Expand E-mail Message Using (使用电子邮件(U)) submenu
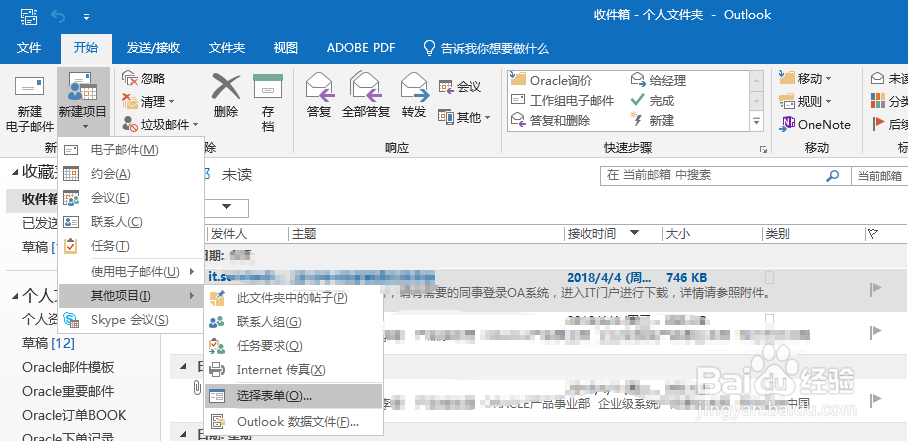This screenshot has width=908, height=441. (x=131, y=271)
